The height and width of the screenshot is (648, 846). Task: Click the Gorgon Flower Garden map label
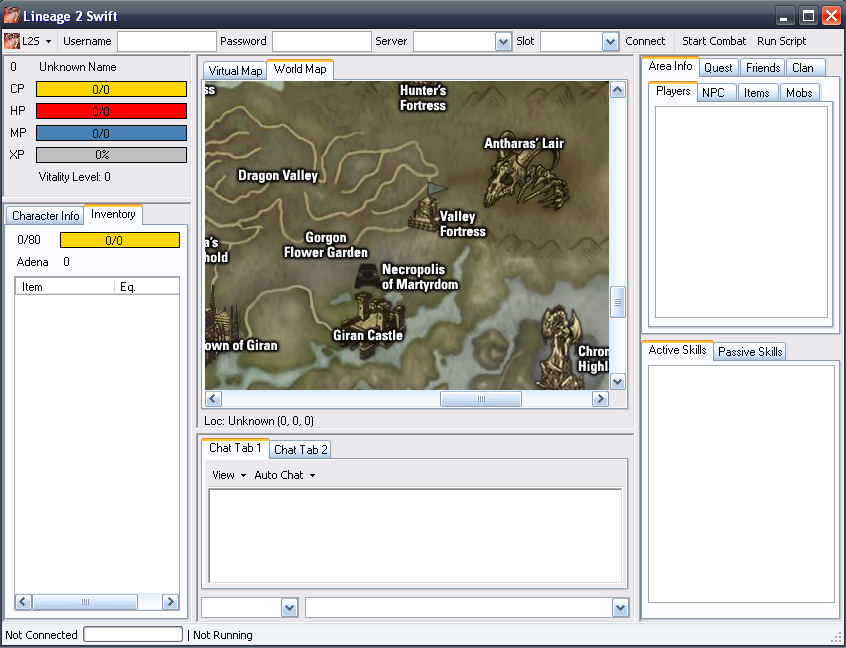pos(326,245)
